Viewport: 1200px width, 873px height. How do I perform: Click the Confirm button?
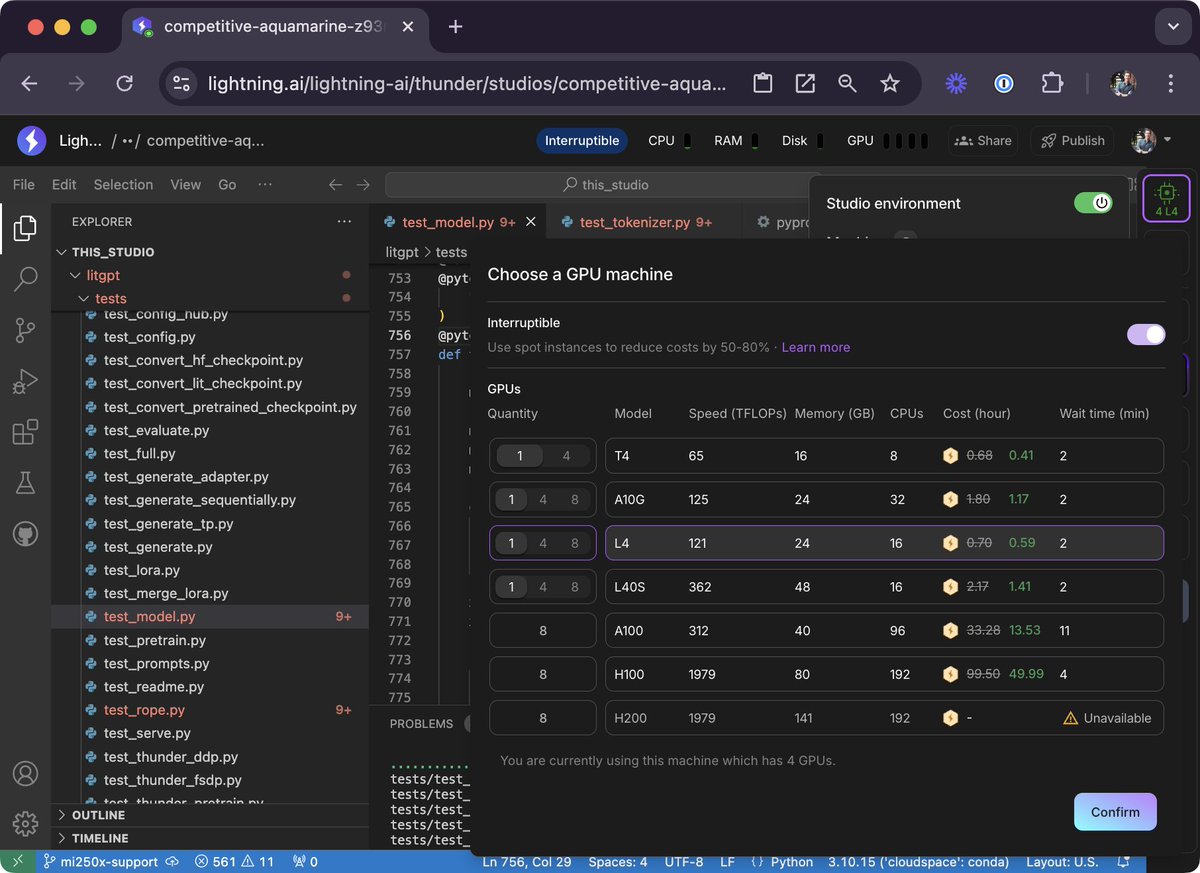(1115, 812)
